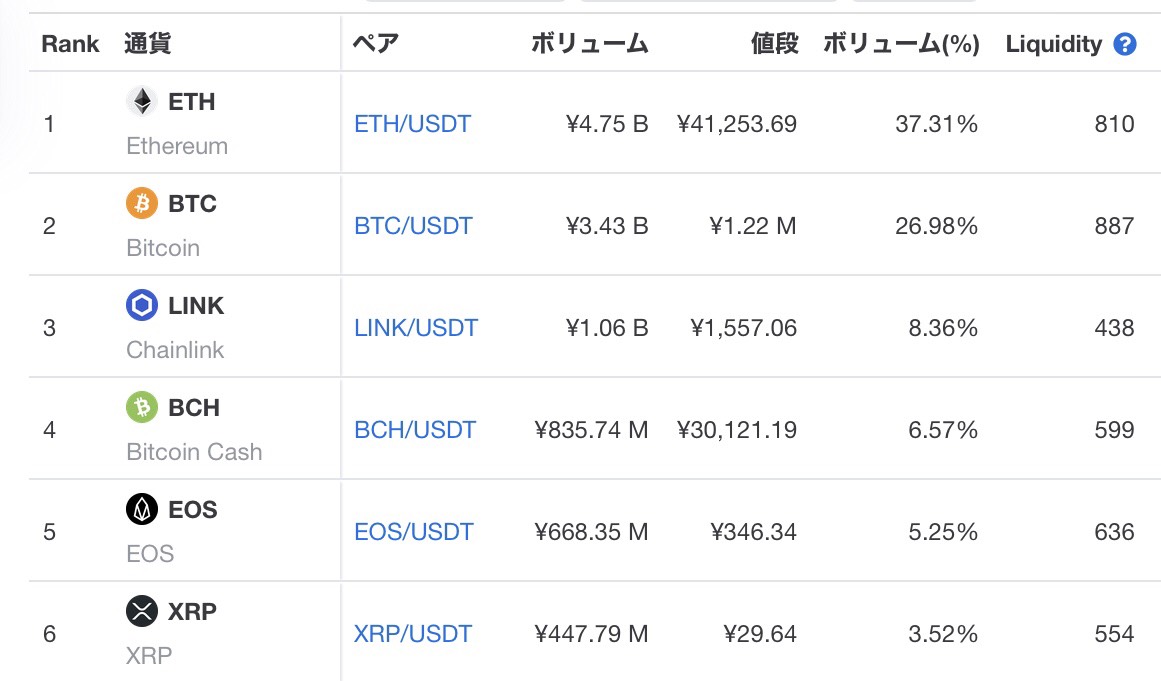This screenshot has height=681, width=1161.
Task: Click the Ethereum coin icon
Action: [x=141, y=101]
